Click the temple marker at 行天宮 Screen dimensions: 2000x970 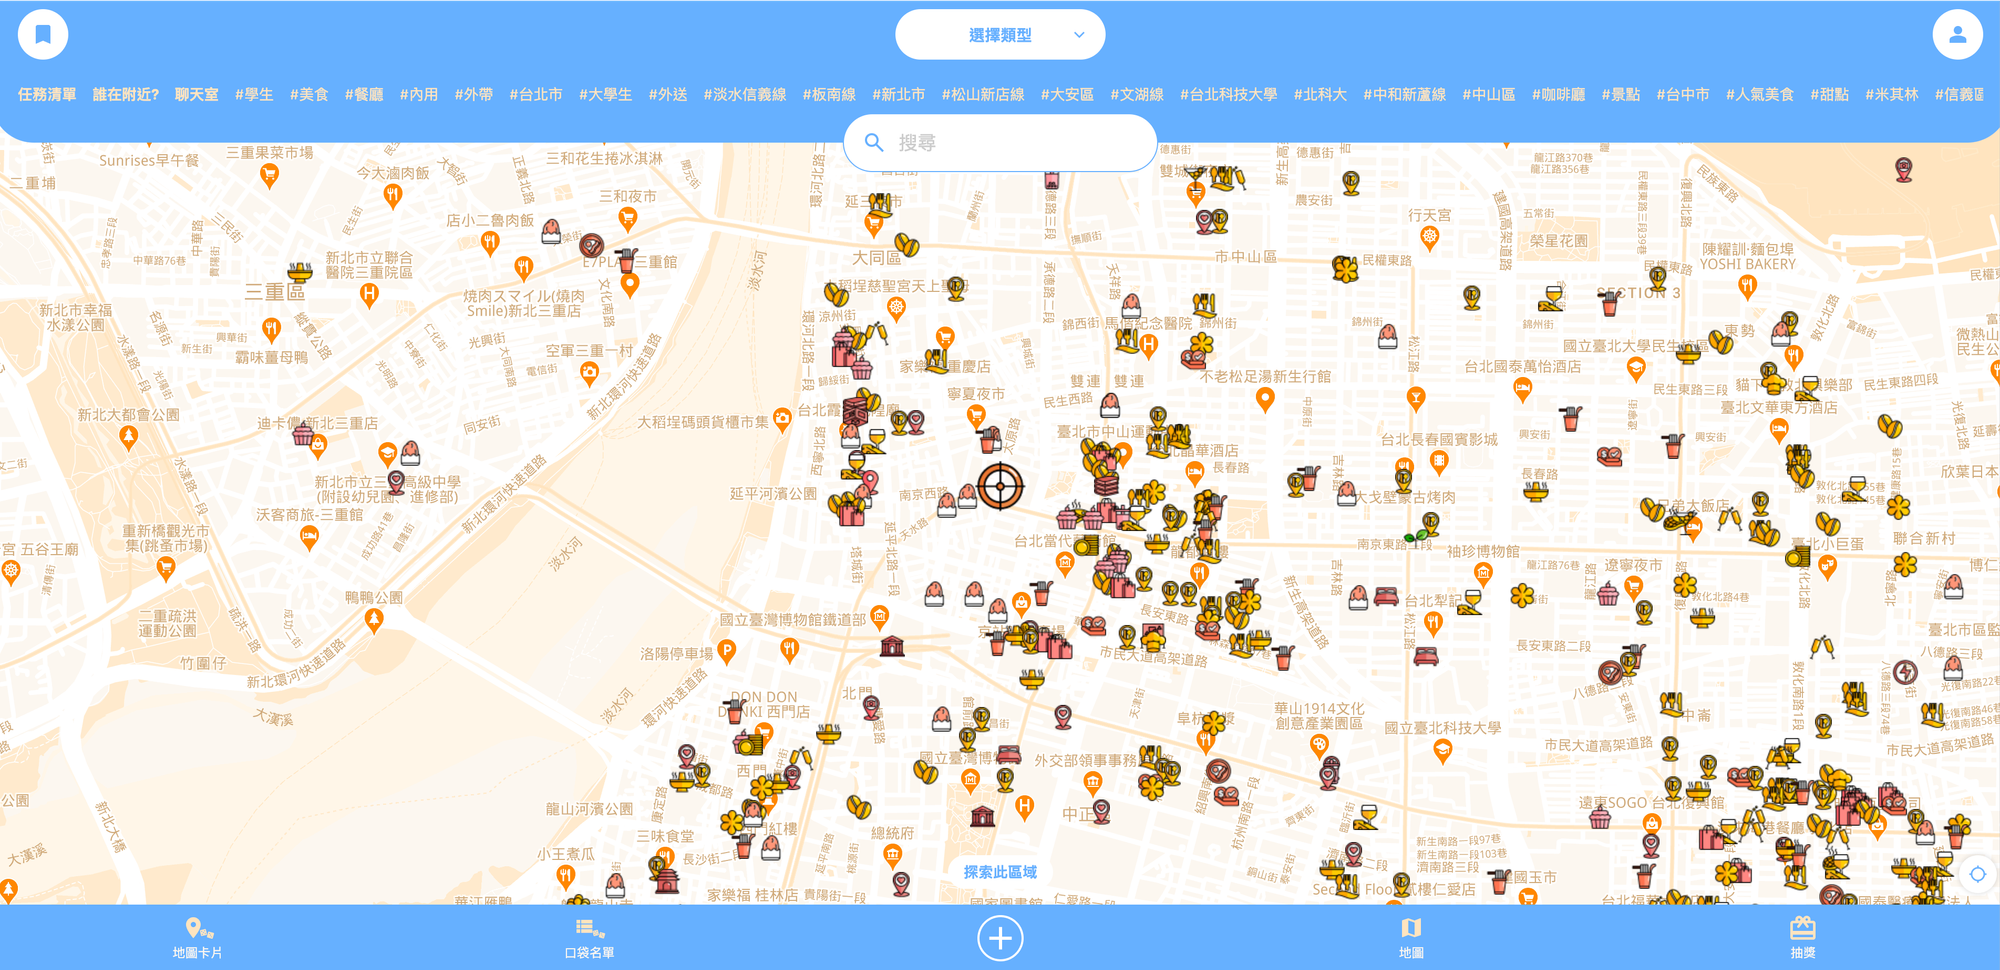click(1430, 238)
